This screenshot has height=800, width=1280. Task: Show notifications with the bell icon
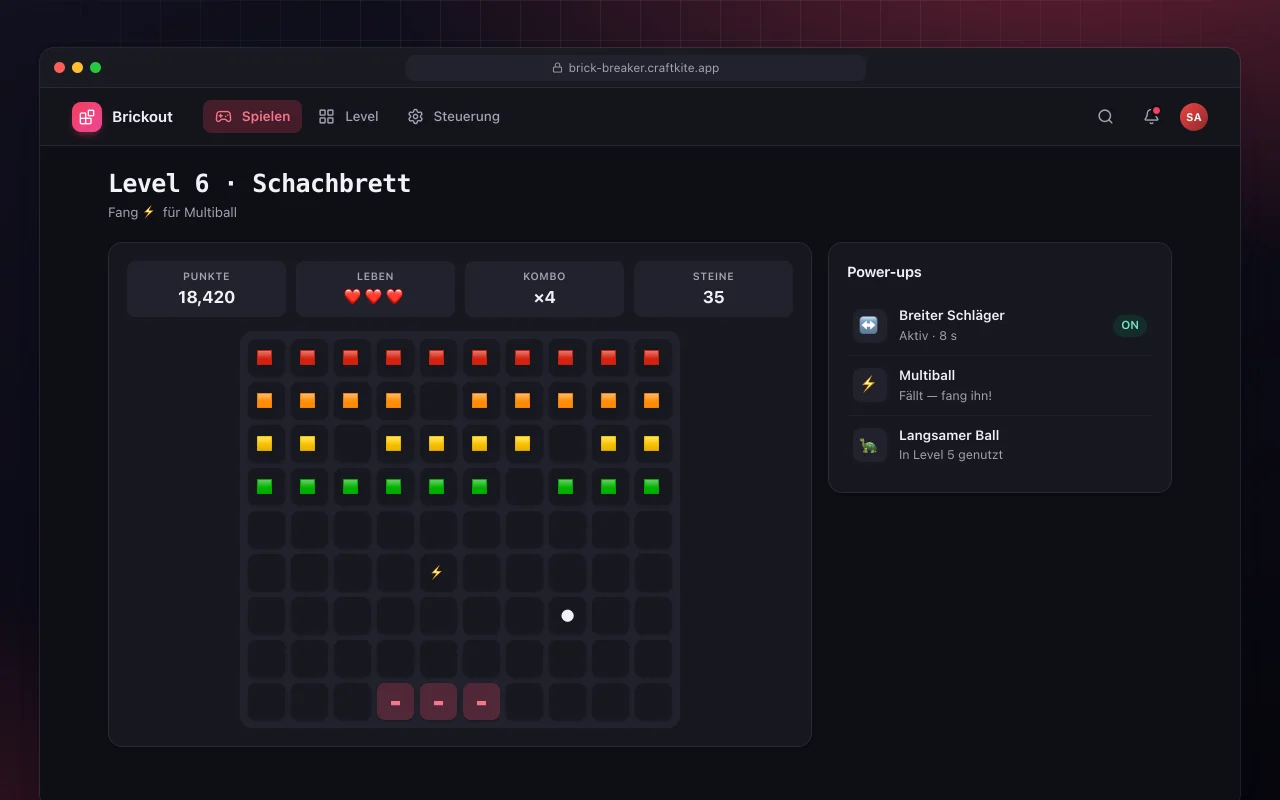coord(1151,117)
